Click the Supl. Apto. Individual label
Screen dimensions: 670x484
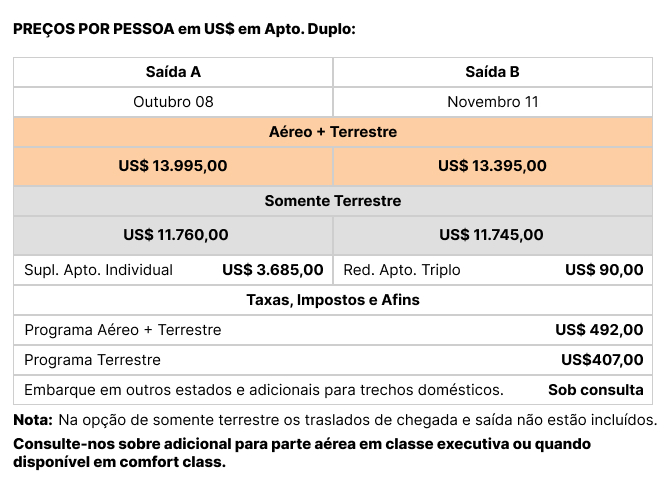point(99,270)
